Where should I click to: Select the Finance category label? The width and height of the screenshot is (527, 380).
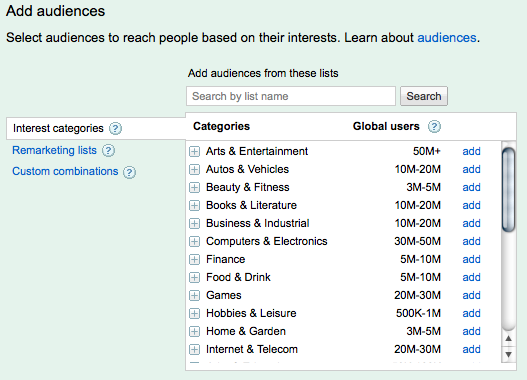[x=226, y=259]
